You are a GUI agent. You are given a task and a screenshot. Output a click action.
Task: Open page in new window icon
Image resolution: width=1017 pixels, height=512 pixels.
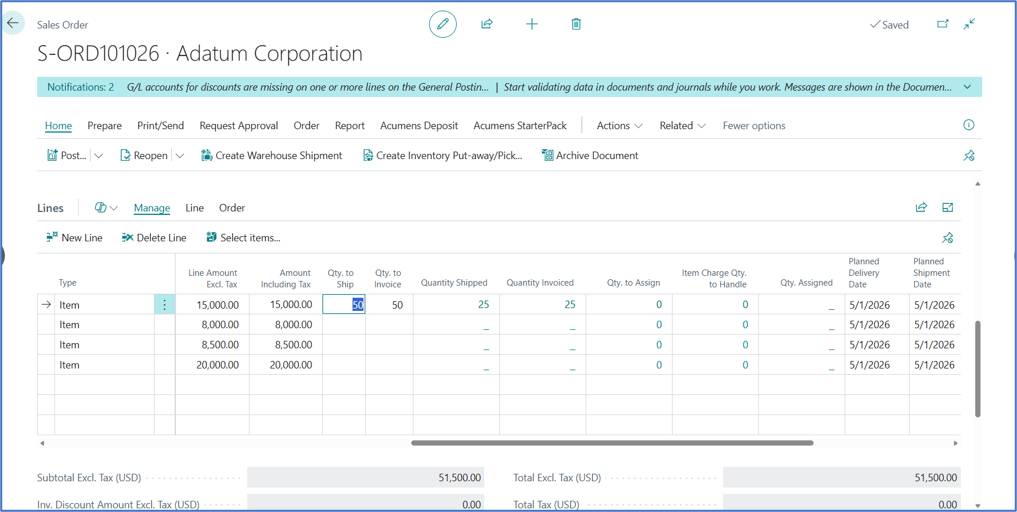[x=943, y=24]
